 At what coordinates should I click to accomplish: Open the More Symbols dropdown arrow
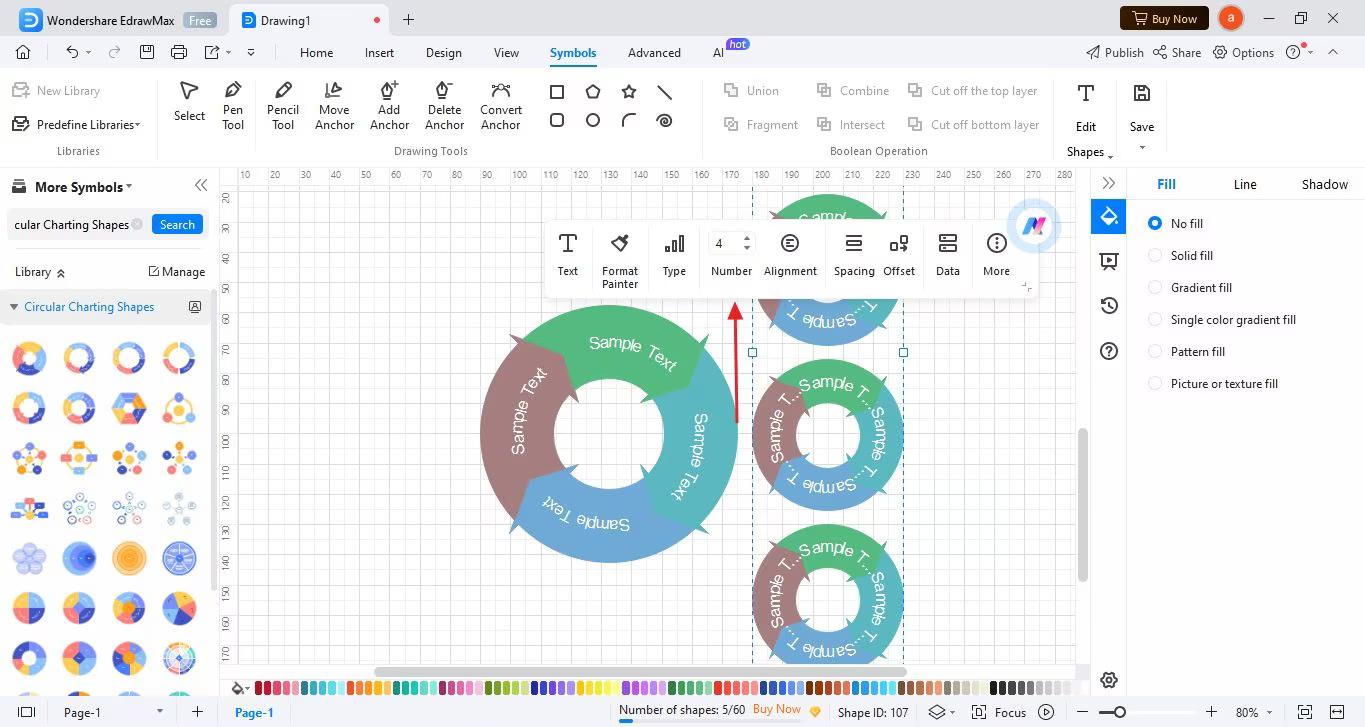click(129, 187)
